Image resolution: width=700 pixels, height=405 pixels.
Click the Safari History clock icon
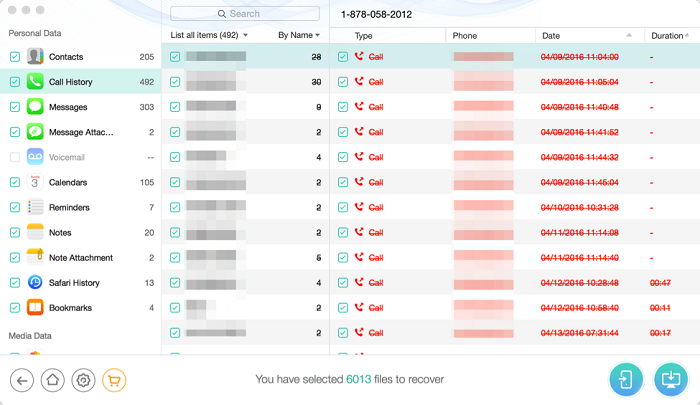coord(35,282)
